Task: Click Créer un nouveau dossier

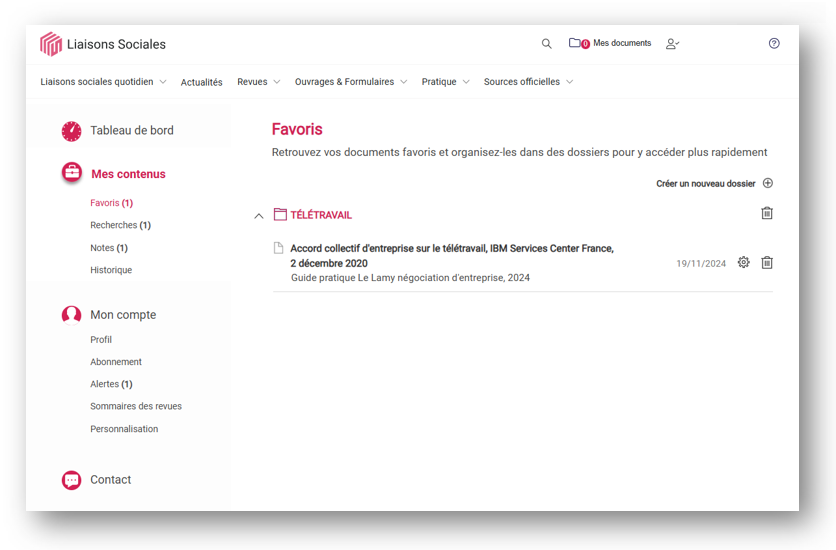Action: coord(705,184)
